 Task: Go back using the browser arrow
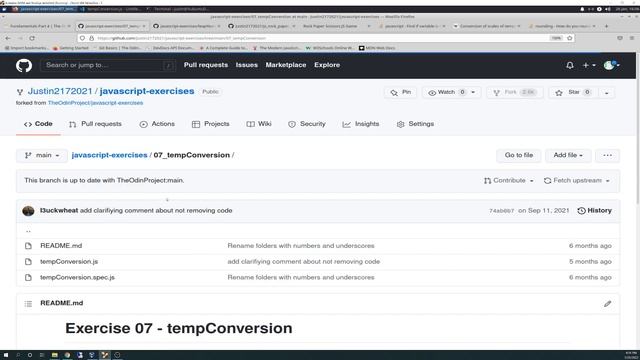tap(8, 38)
